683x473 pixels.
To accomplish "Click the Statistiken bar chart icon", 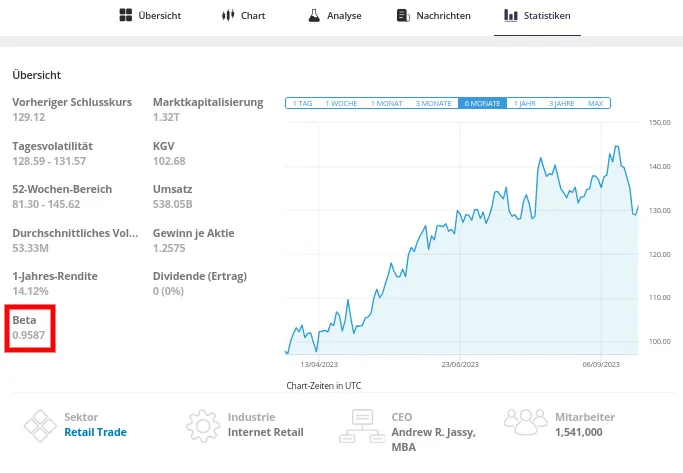I will coord(511,16).
